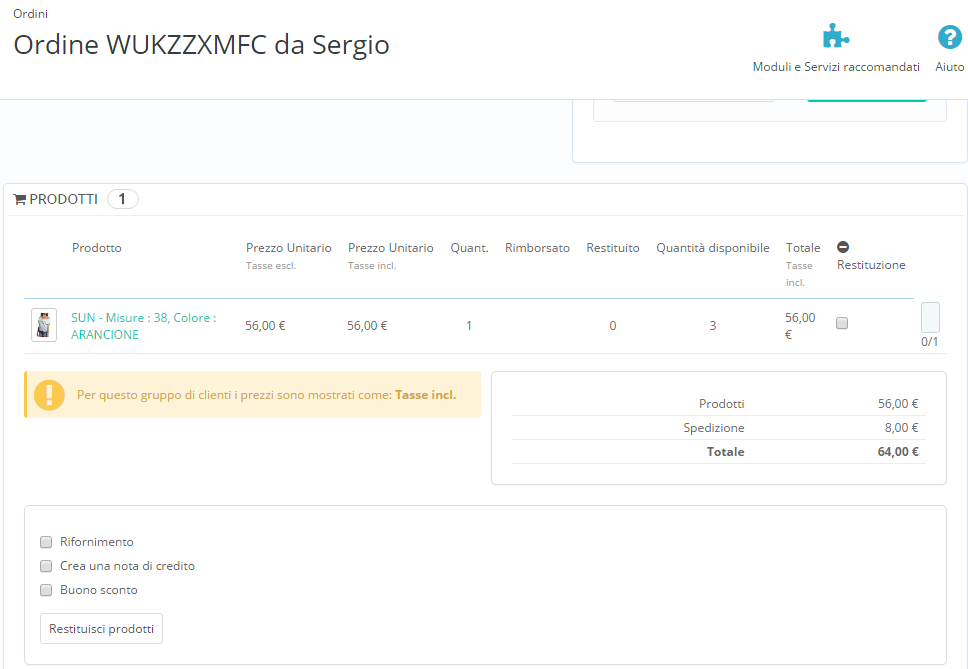Enable the Rifornimento checkbox
The width and height of the screenshot is (968, 669).
click(45, 541)
